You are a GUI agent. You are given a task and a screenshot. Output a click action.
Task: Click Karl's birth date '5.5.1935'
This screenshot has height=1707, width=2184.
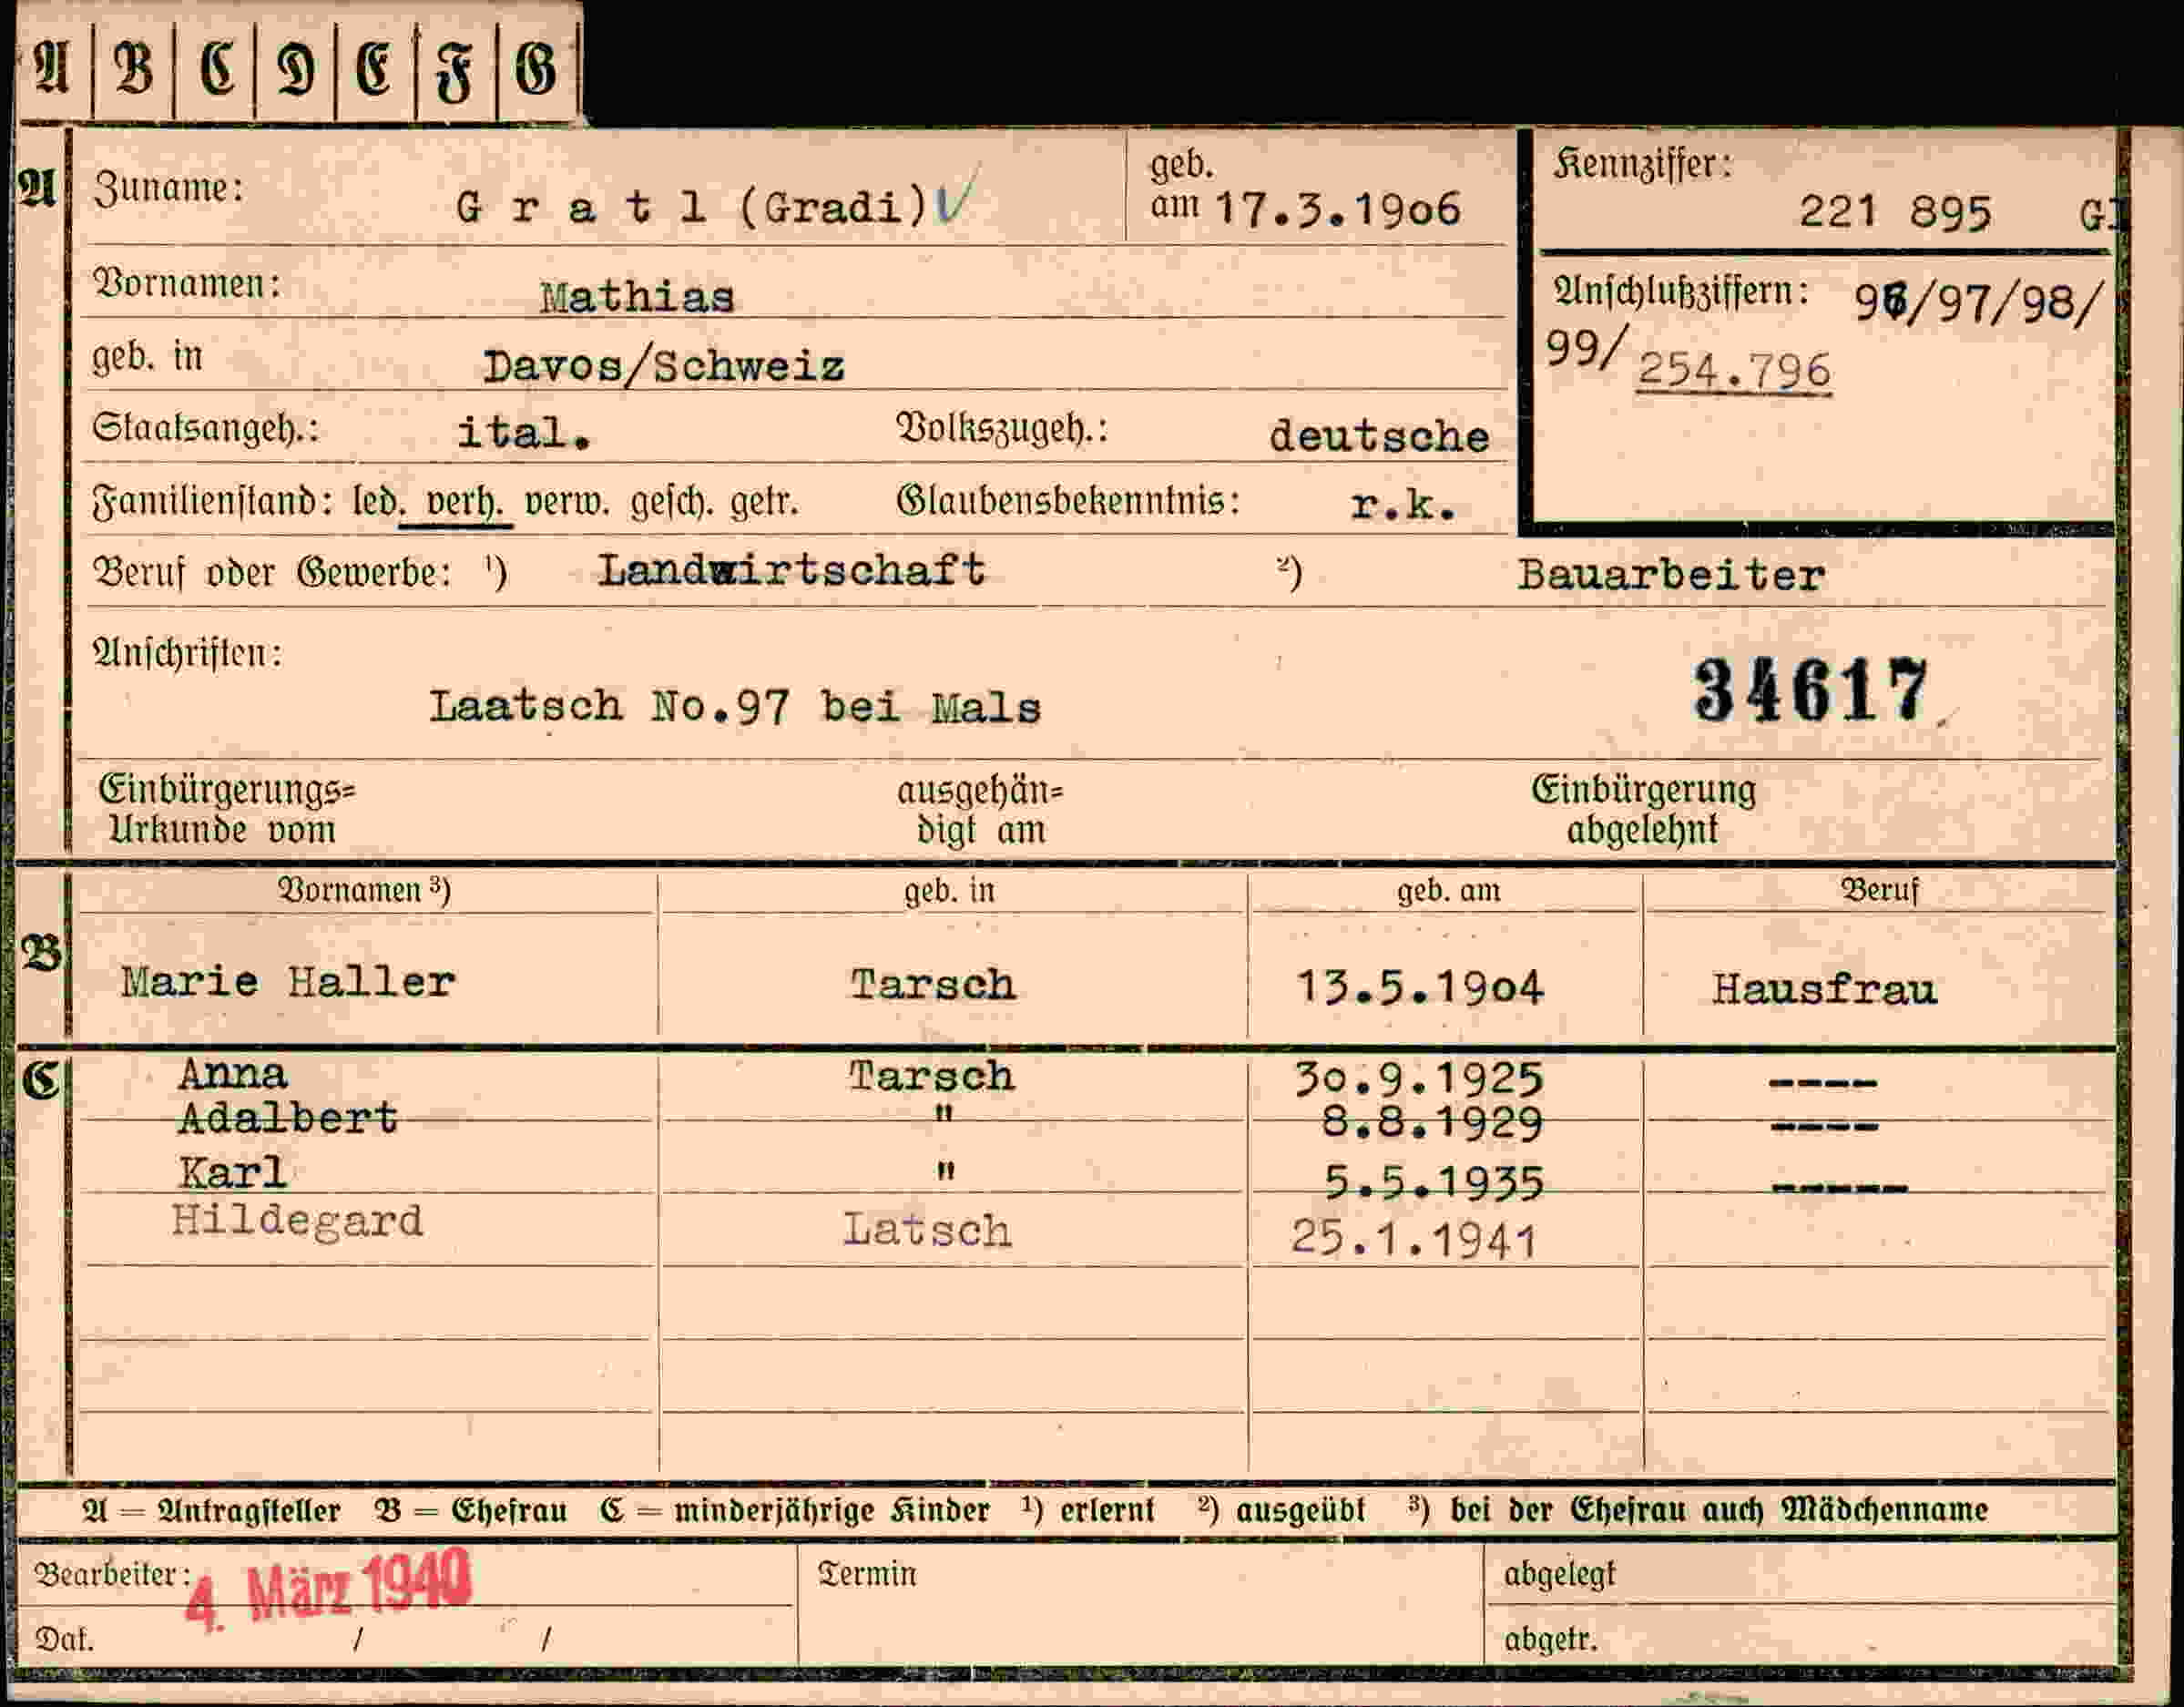pos(1435,1184)
